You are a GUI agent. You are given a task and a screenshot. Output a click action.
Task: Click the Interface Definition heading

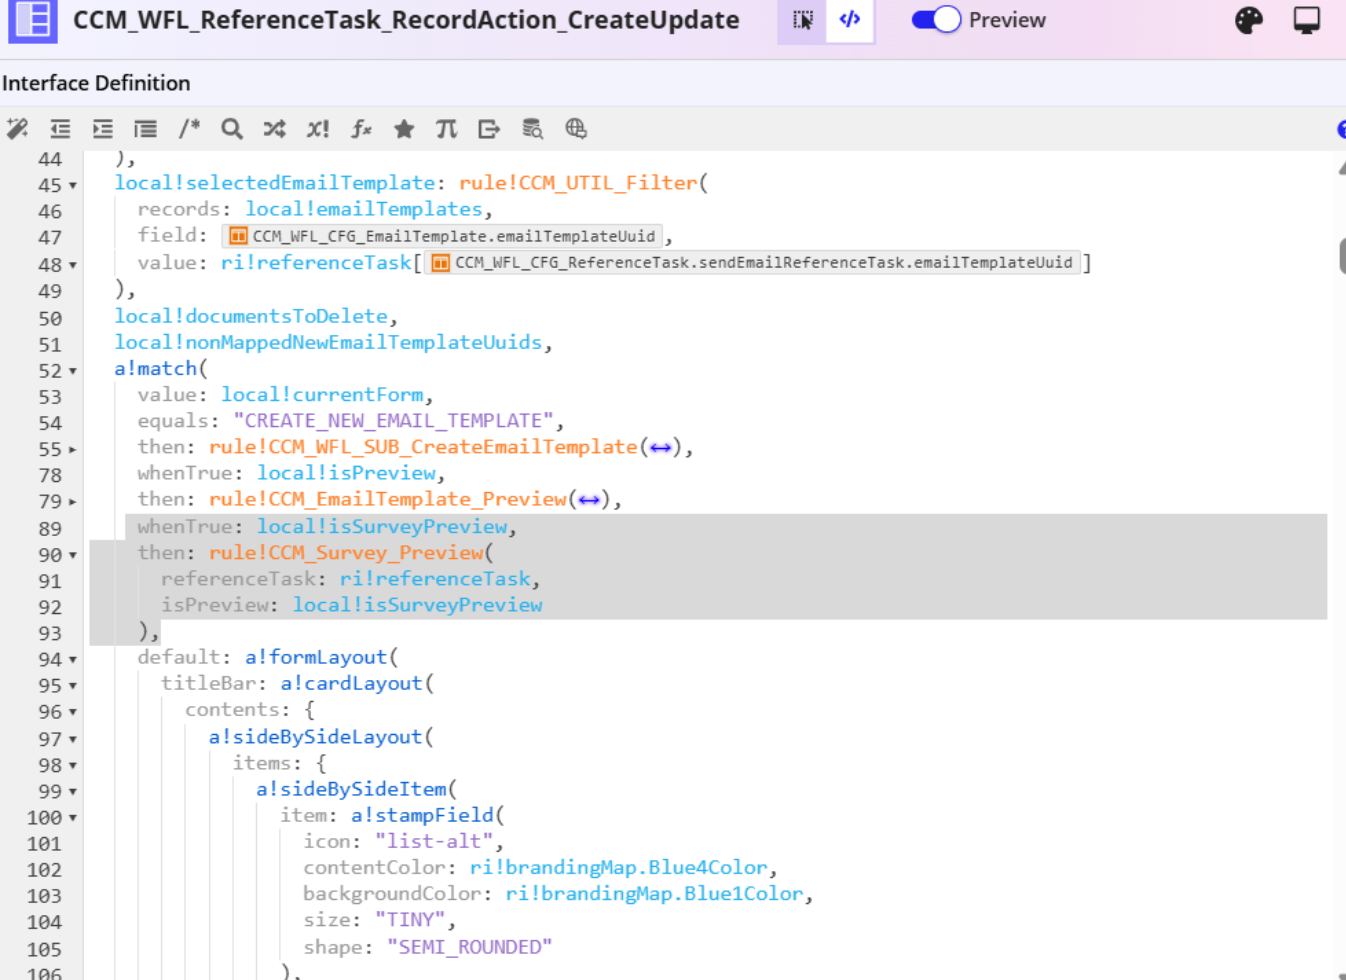pyautogui.click(x=96, y=83)
